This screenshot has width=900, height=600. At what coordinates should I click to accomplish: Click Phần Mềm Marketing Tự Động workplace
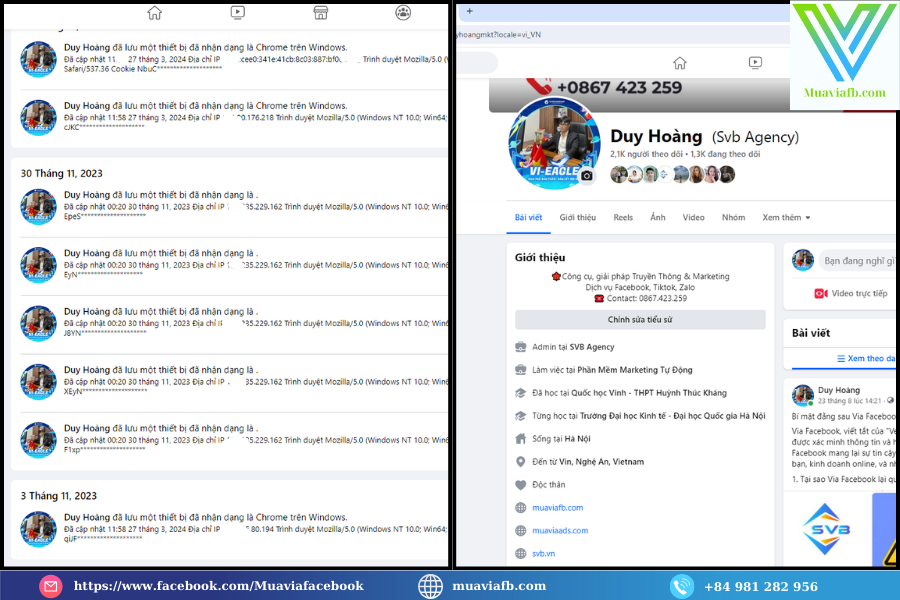click(x=634, y=370)
